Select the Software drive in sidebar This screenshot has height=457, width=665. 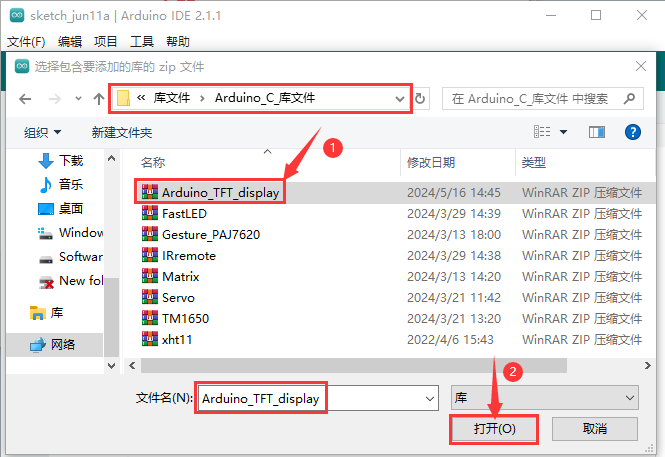pos(70,257)
